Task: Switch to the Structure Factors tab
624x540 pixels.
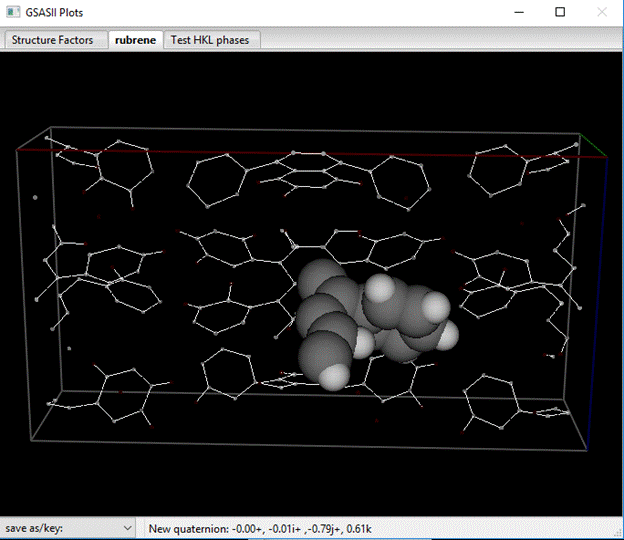Action: click(x=53, y=40)
